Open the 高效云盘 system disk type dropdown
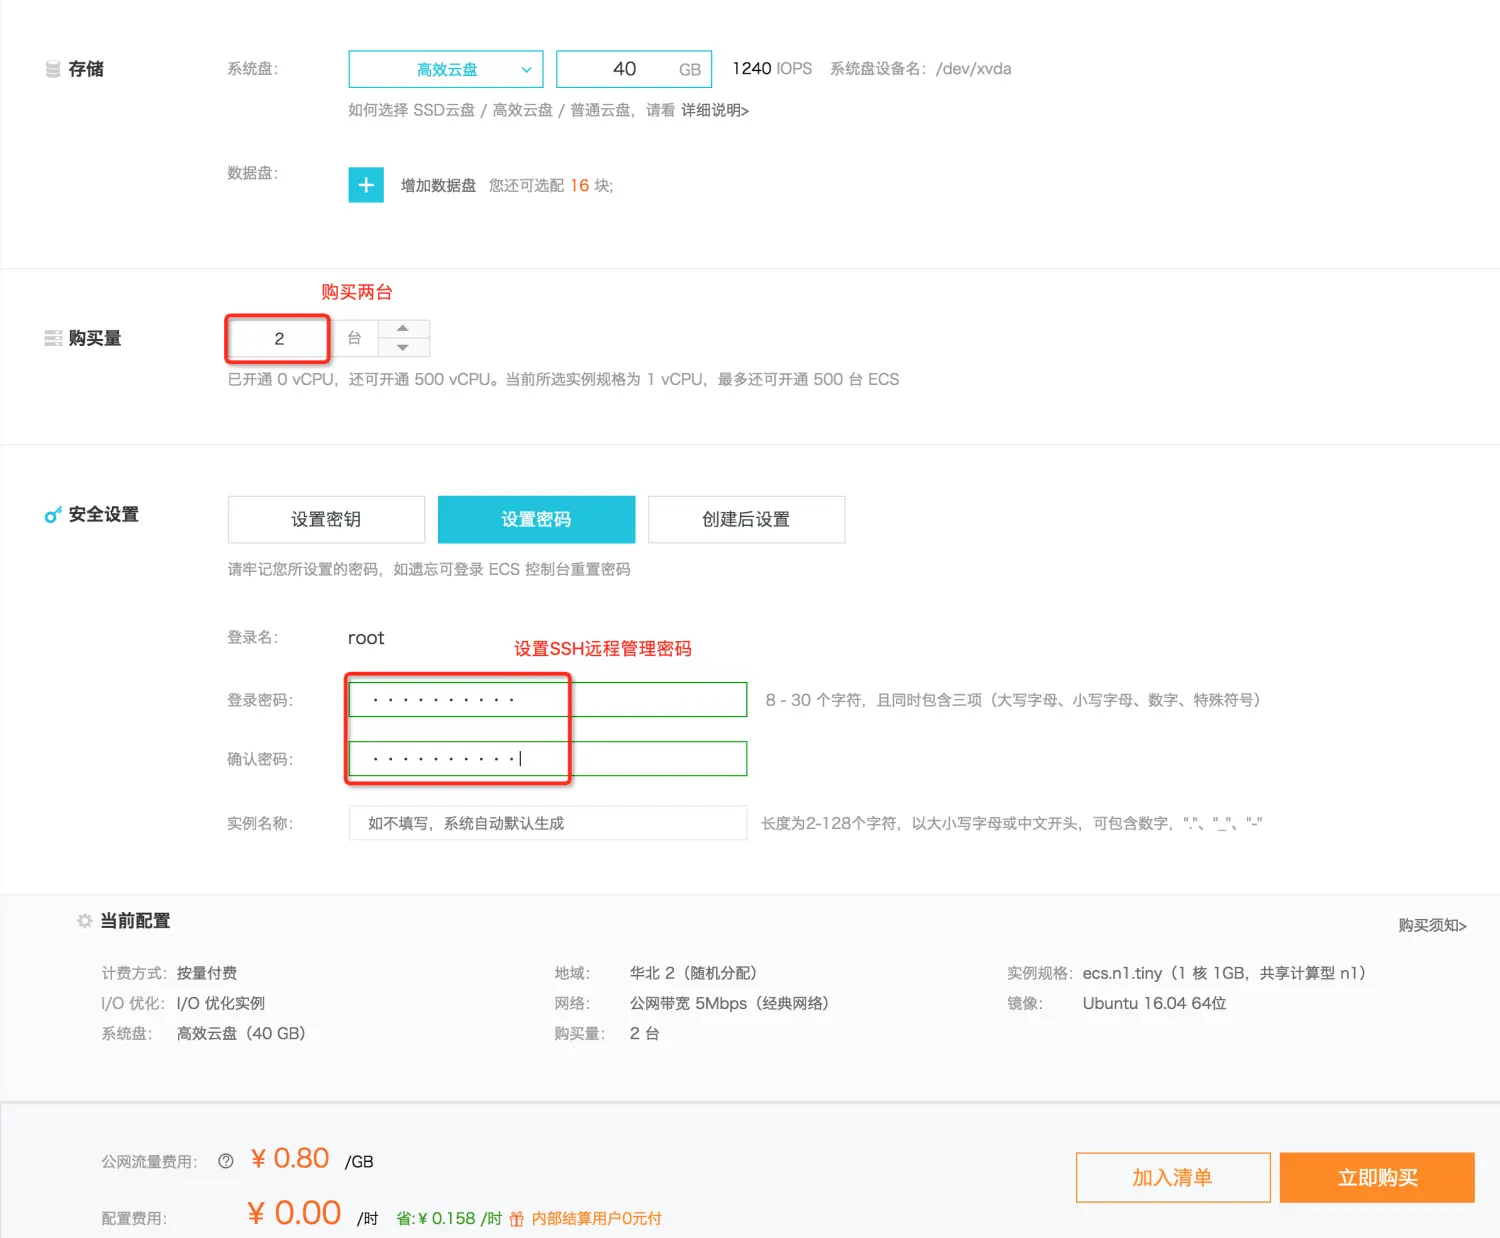This screenshot has height=1238, width=1500. (x=446, y=69)
